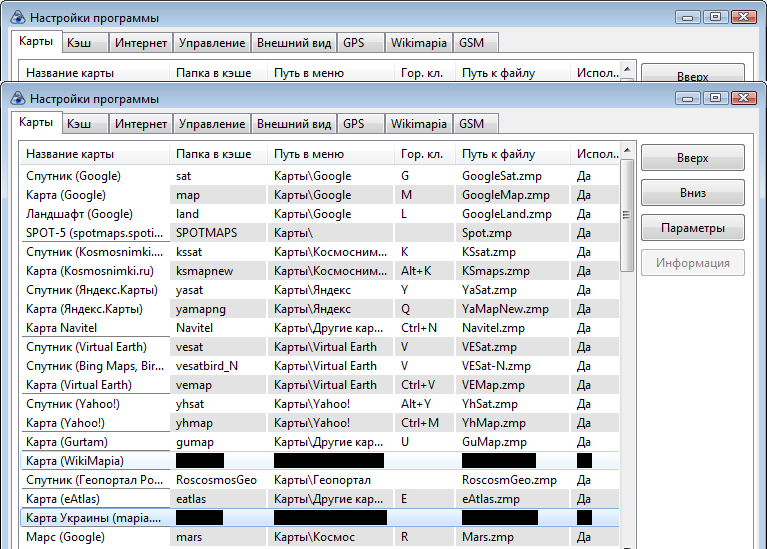The image size is (767, 549).
Task: Click the program icon in the front title bar
Action: [17, 99]
